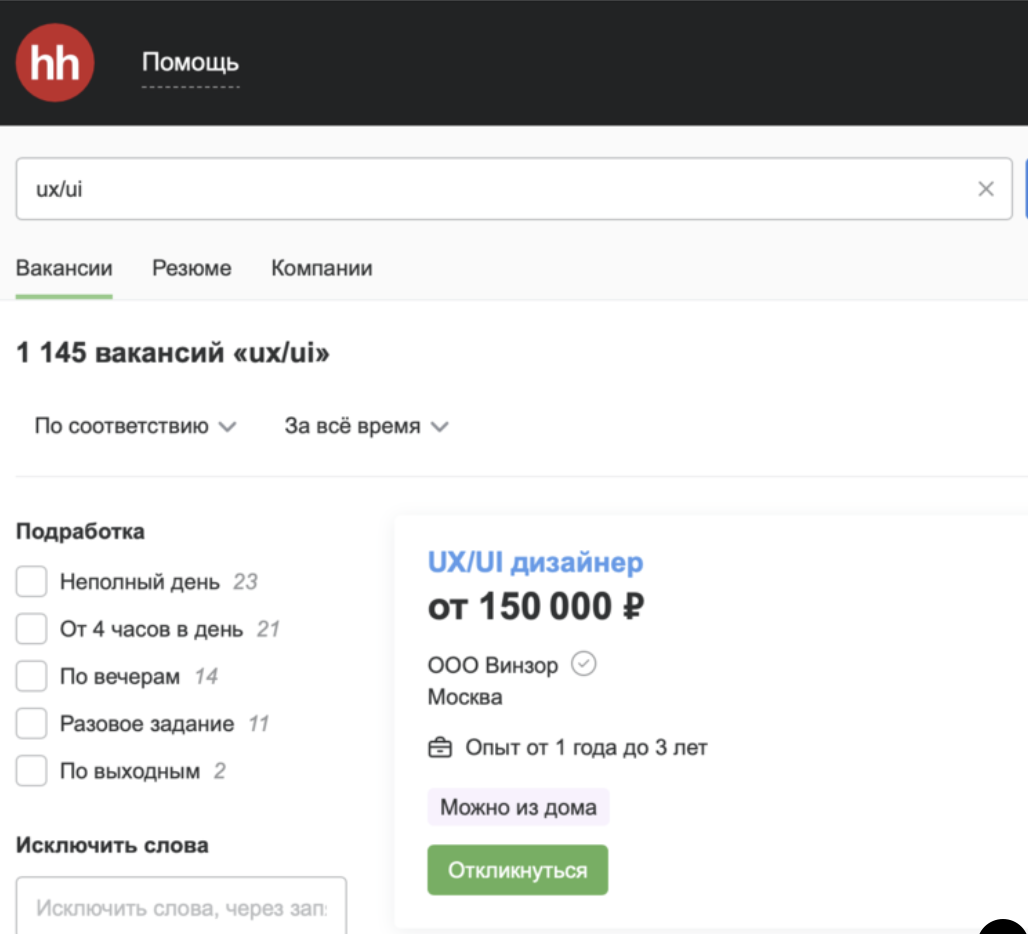Screen dimensions: 1028x934
Task: Select the Разовое задание checkbox
Action: pyautogui.click(x=32, y=724)
